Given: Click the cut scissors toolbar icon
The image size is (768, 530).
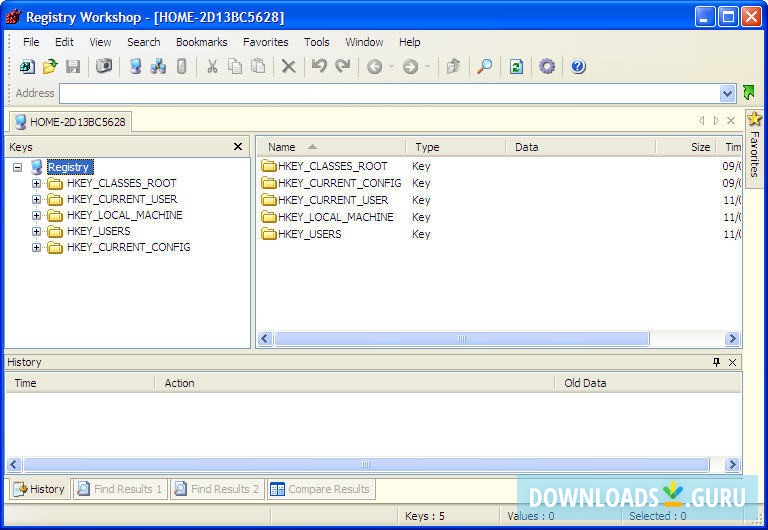Looking at the screenshot, I should [212, 66].
